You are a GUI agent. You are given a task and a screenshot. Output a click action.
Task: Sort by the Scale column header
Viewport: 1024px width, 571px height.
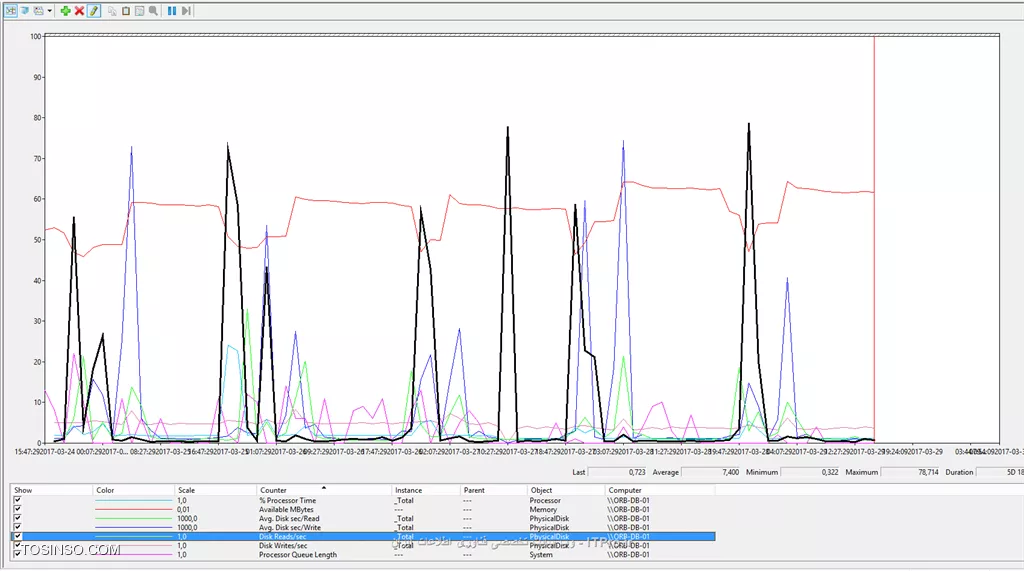pyautogui.click(x=216, y=490)
